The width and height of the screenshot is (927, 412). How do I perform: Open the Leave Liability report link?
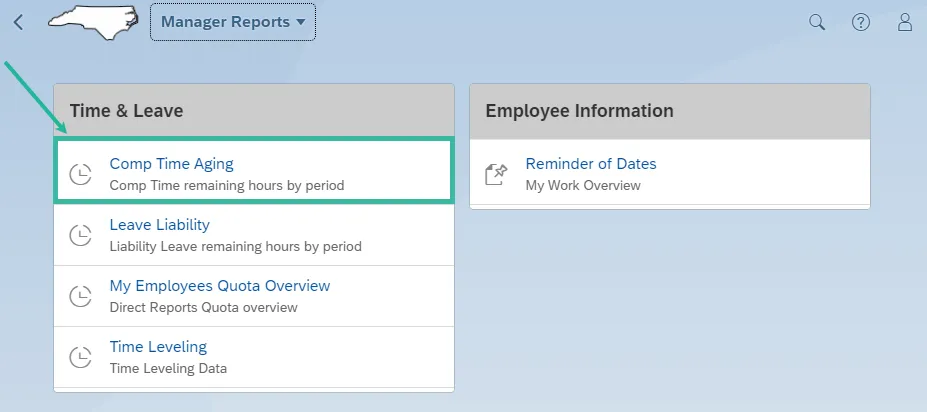coord(159,225)
